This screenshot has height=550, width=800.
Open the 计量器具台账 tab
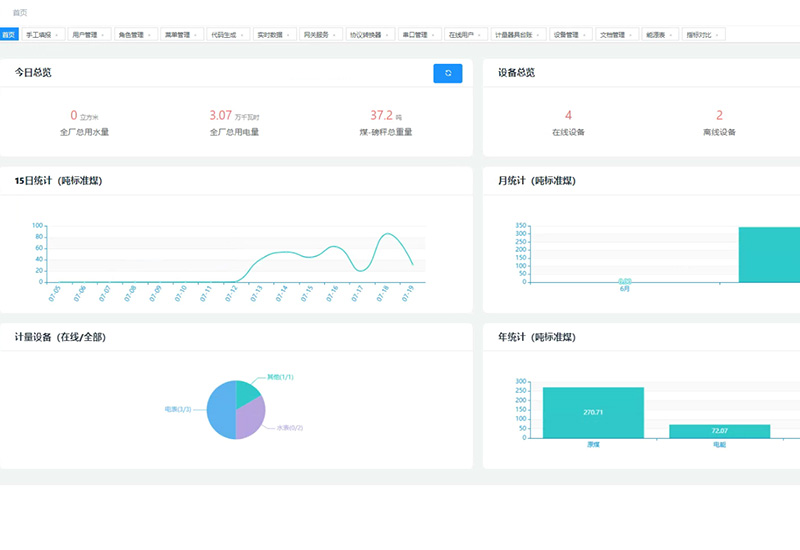click(514, 35)
